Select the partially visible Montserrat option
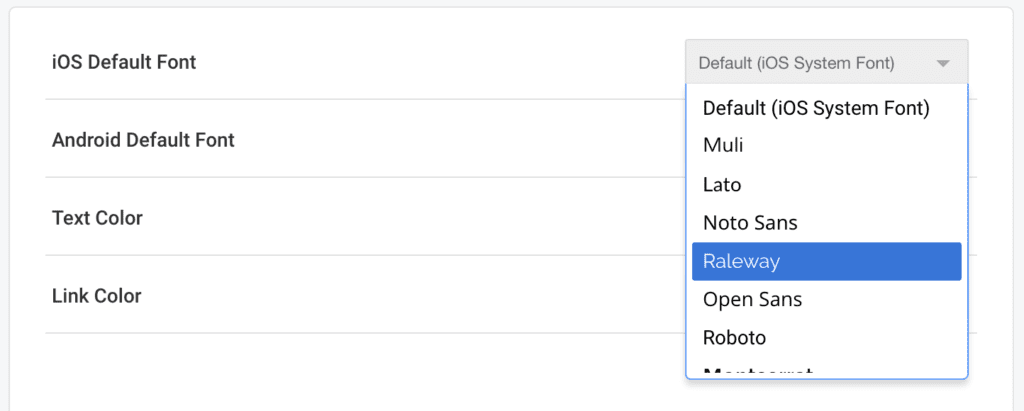 (x=758, y=372)
